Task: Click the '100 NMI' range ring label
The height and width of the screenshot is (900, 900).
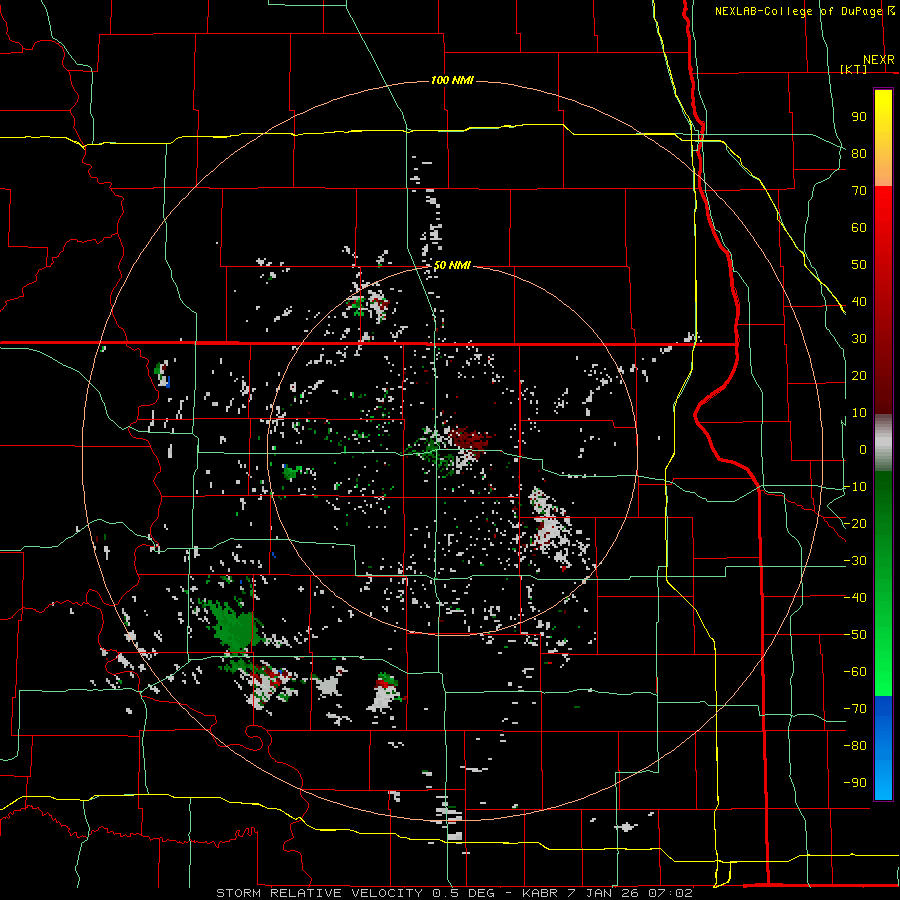Action: tap(452, 80)
